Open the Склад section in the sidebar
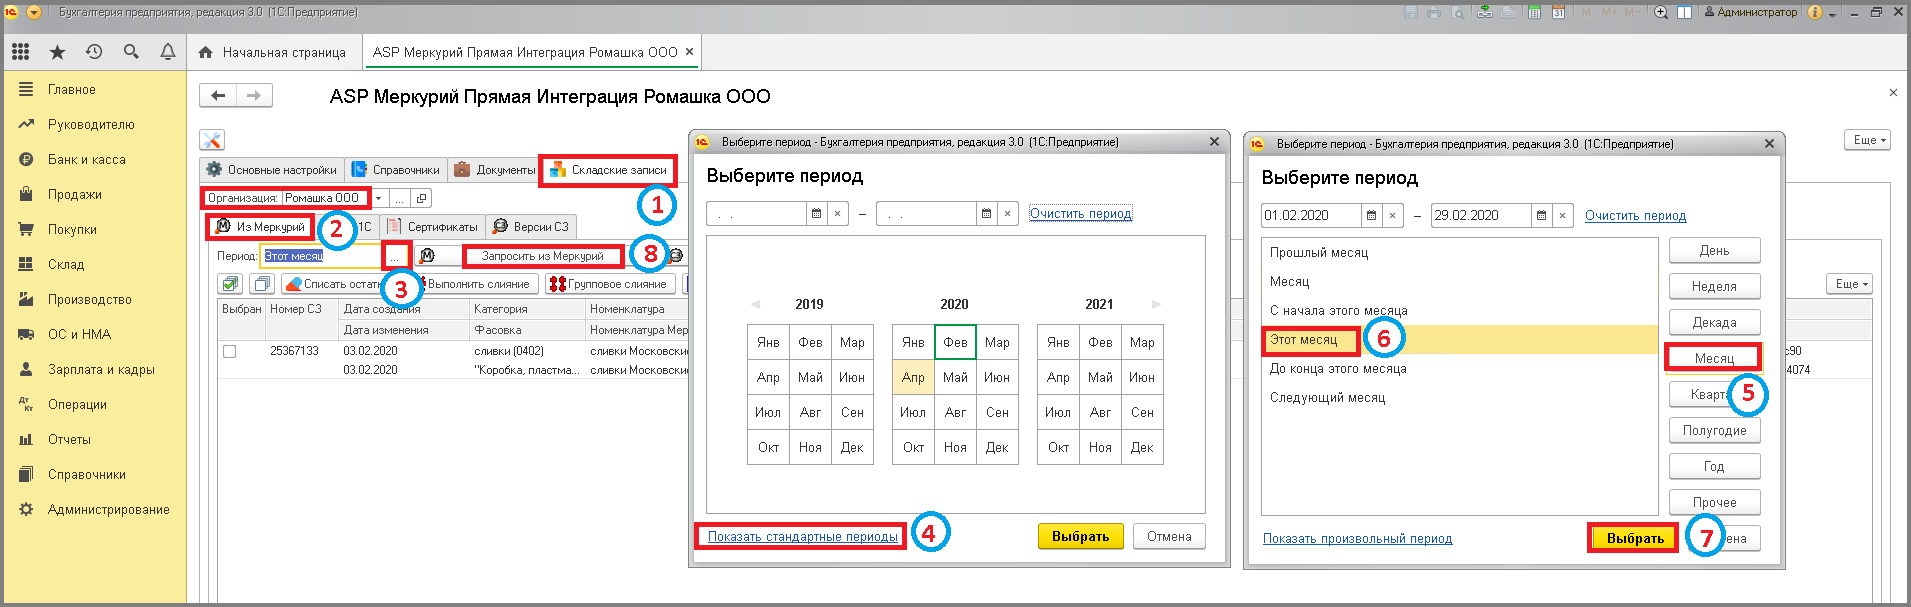This screenshot has width=1911, height=607. point(66,264)
